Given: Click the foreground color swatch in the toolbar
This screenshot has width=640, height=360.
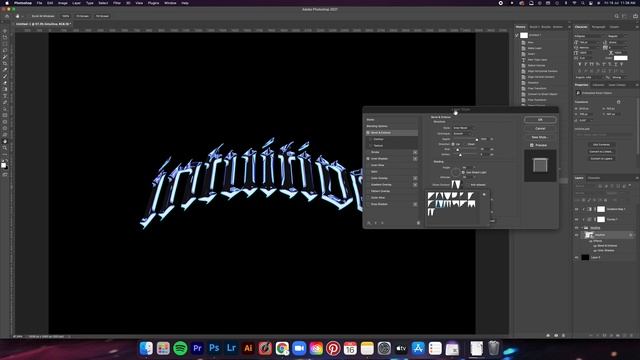Looking at the screenshot, I should click(x=4, y=164).
